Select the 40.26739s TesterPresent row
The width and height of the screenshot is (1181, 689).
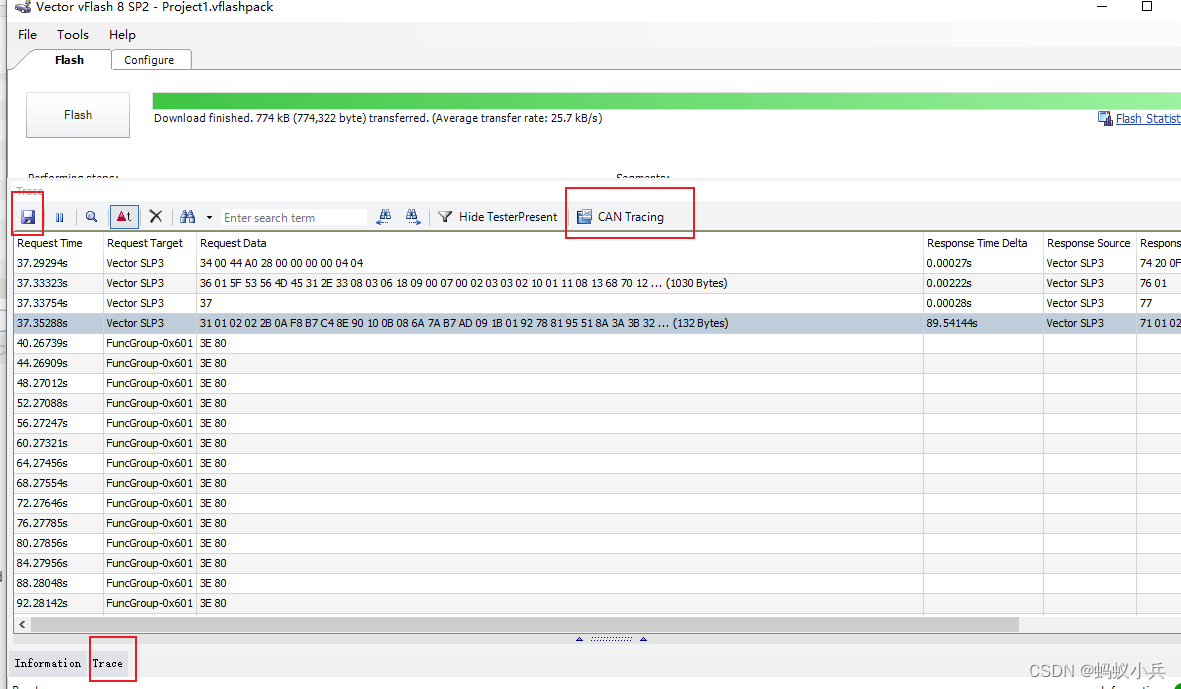(x=597, y=343)
